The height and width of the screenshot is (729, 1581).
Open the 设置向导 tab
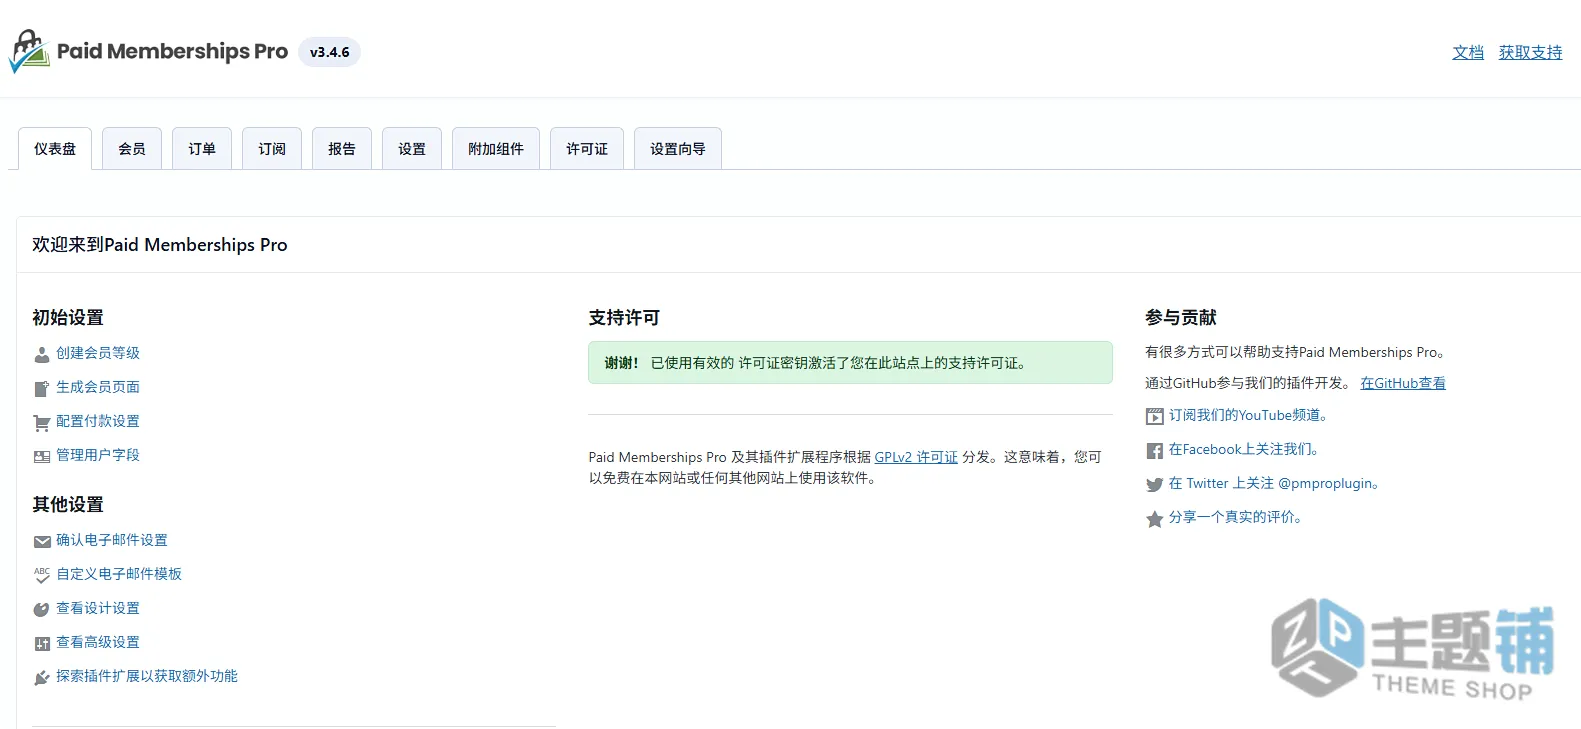click(x=678, y=149)
